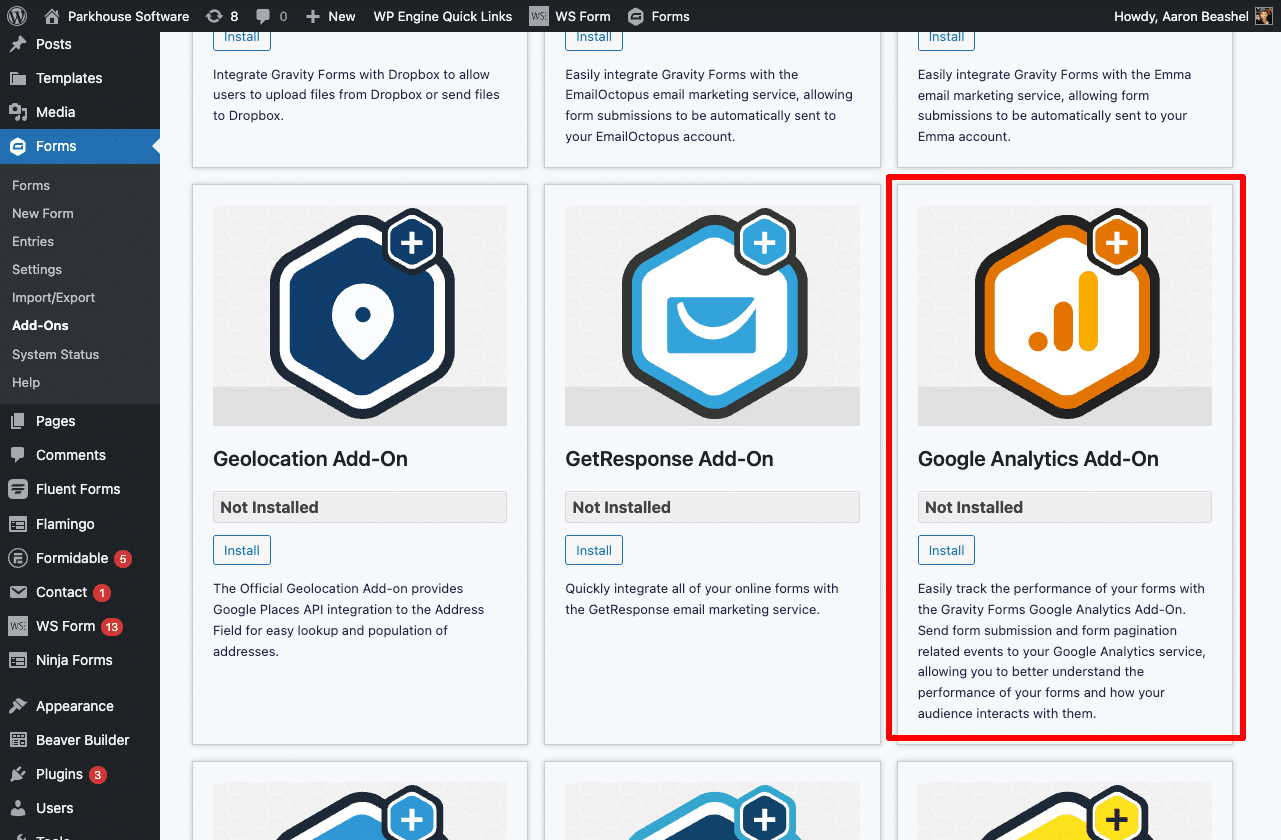Click the Formidable notification badge showing 5
Screen dimensions: 1281x840
click(x=123, y=559)
